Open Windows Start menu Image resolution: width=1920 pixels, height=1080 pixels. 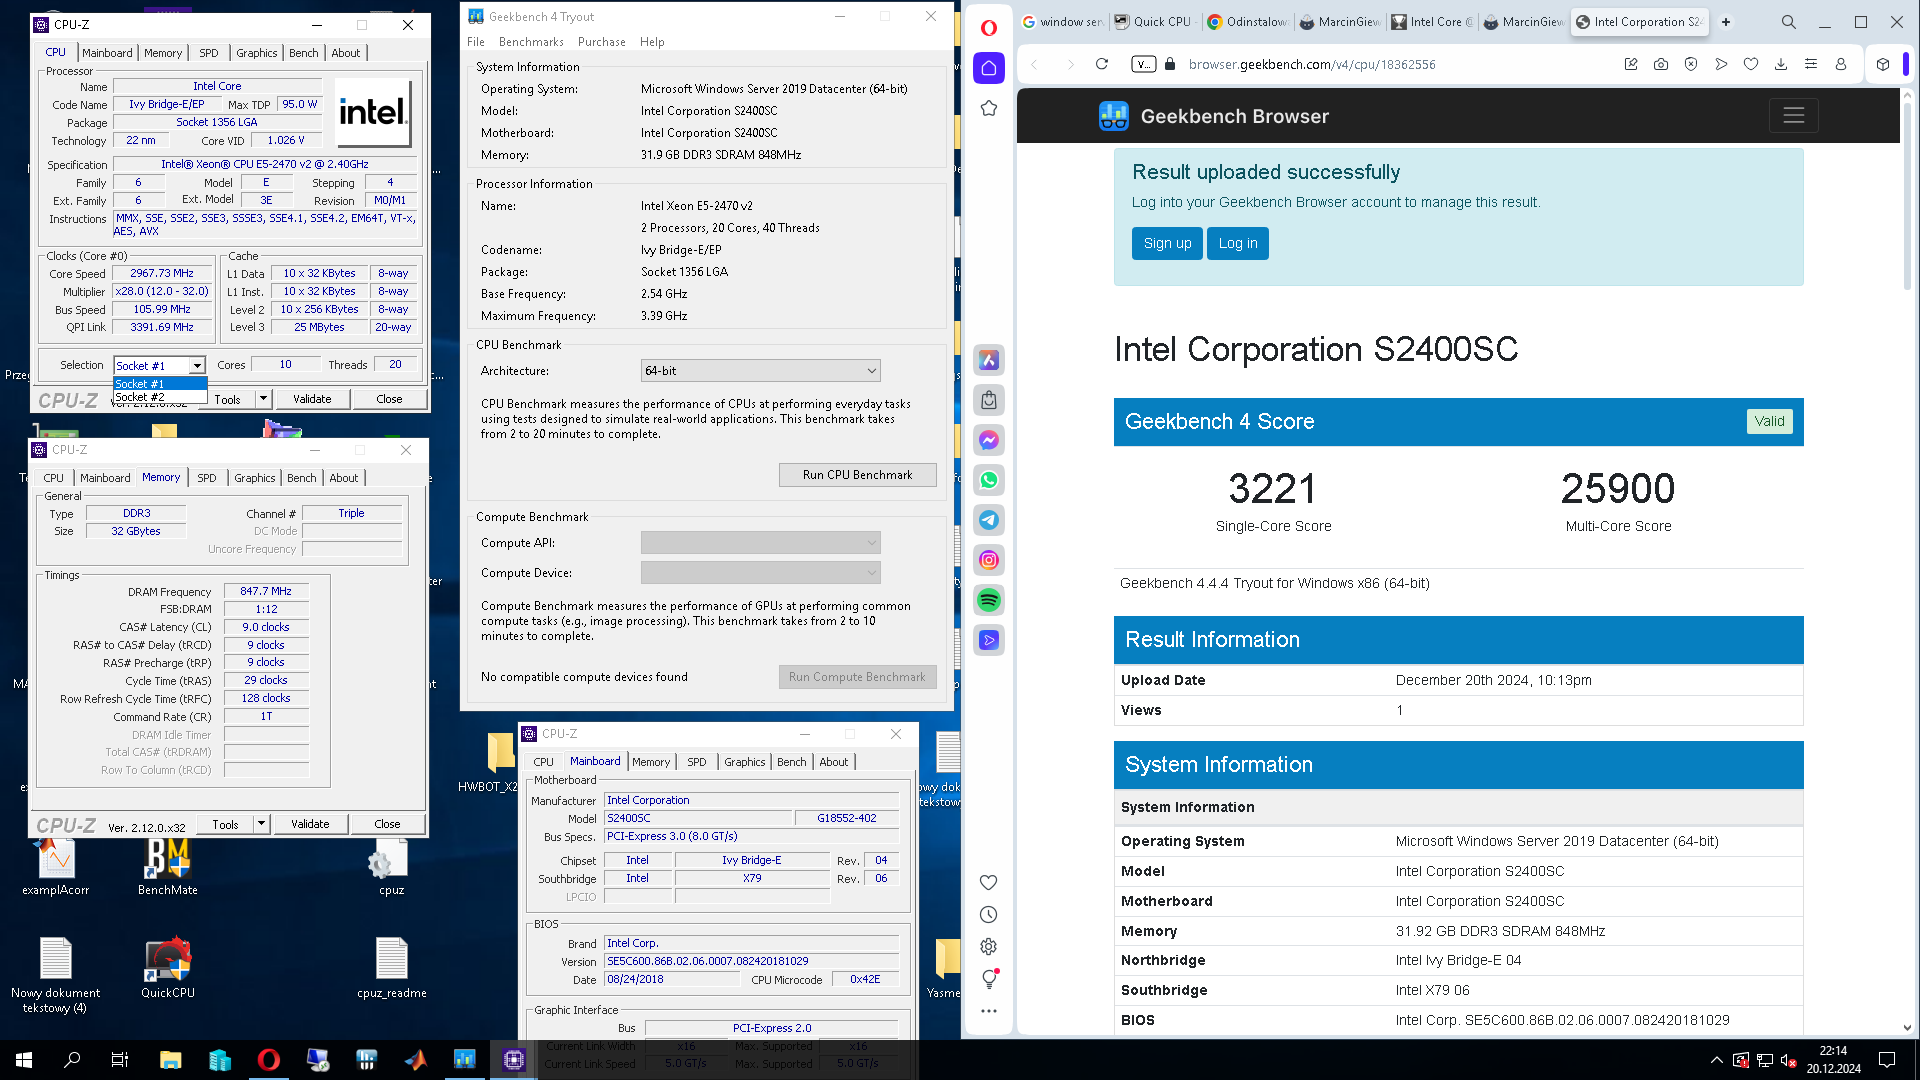24,1060
